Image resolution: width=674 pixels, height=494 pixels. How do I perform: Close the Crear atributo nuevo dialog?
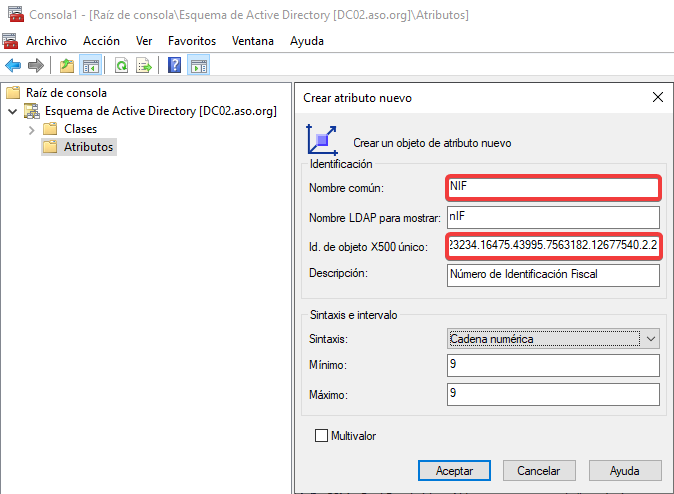pyautogui.click(x=657, y=97)
